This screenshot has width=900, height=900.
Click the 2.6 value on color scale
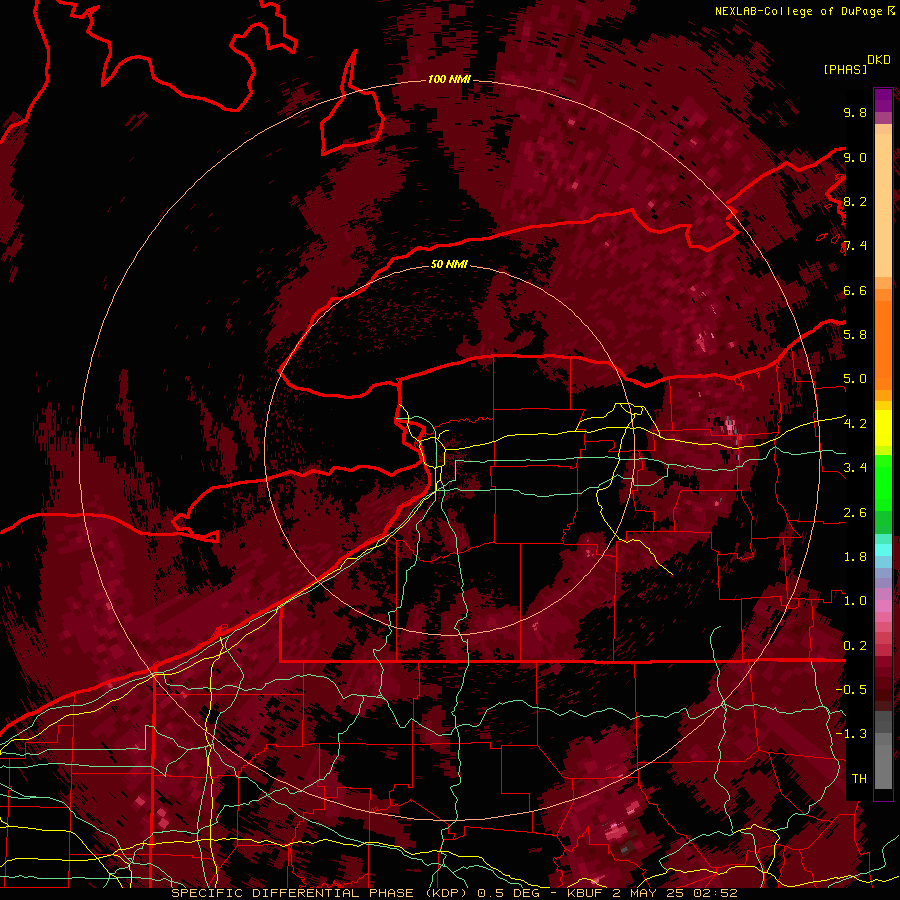tap(855, 513)
